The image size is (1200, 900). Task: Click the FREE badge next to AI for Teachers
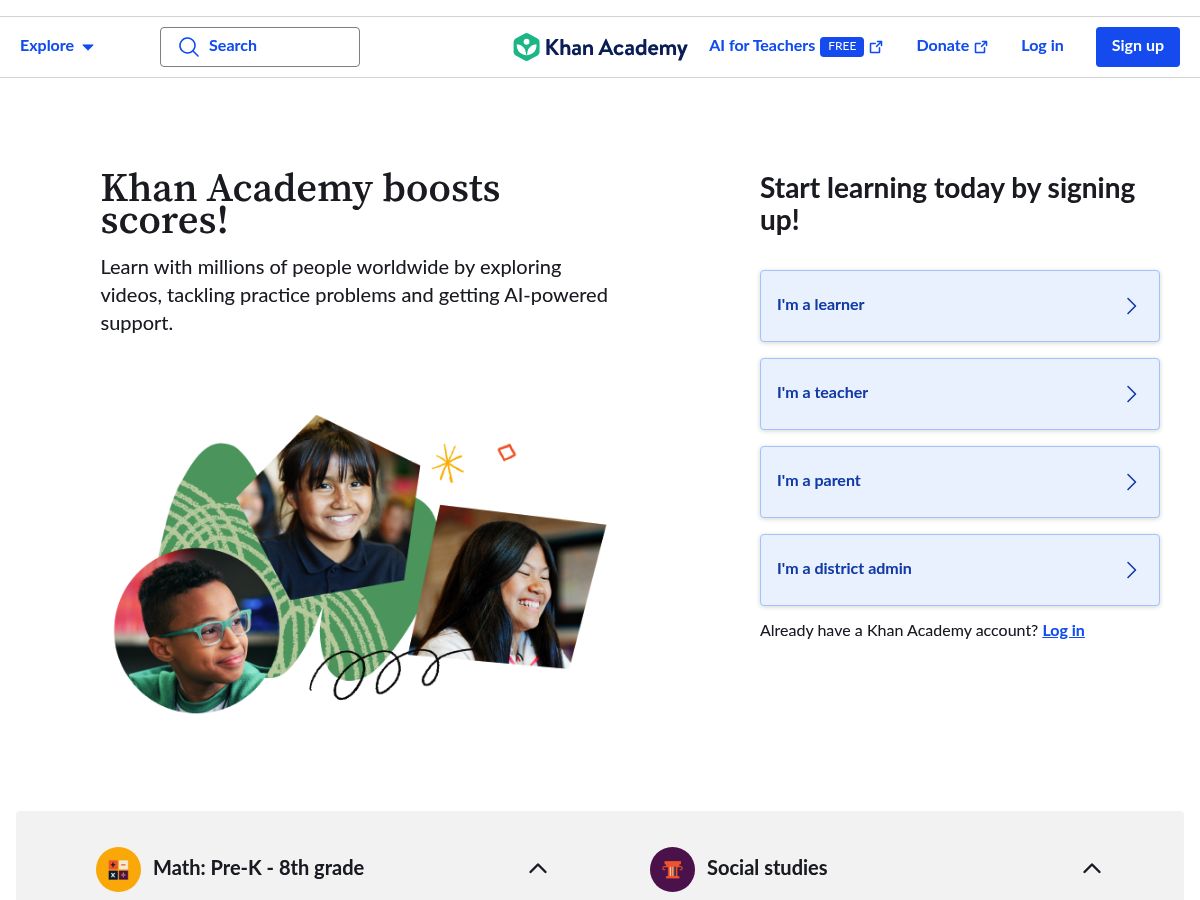click(842, 47)
